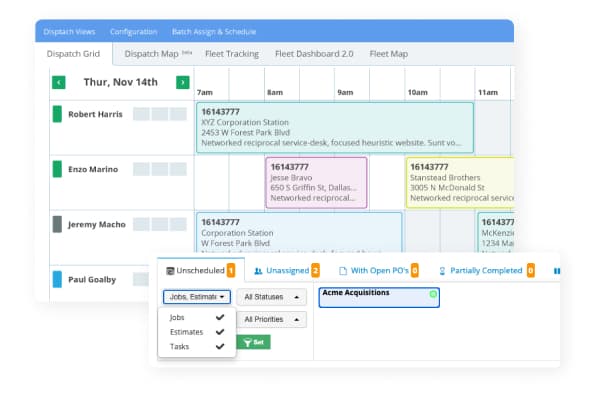Click Robert Harris green status color bar
This screenshot has width=601, height=416.
click(x=57, y=114)
